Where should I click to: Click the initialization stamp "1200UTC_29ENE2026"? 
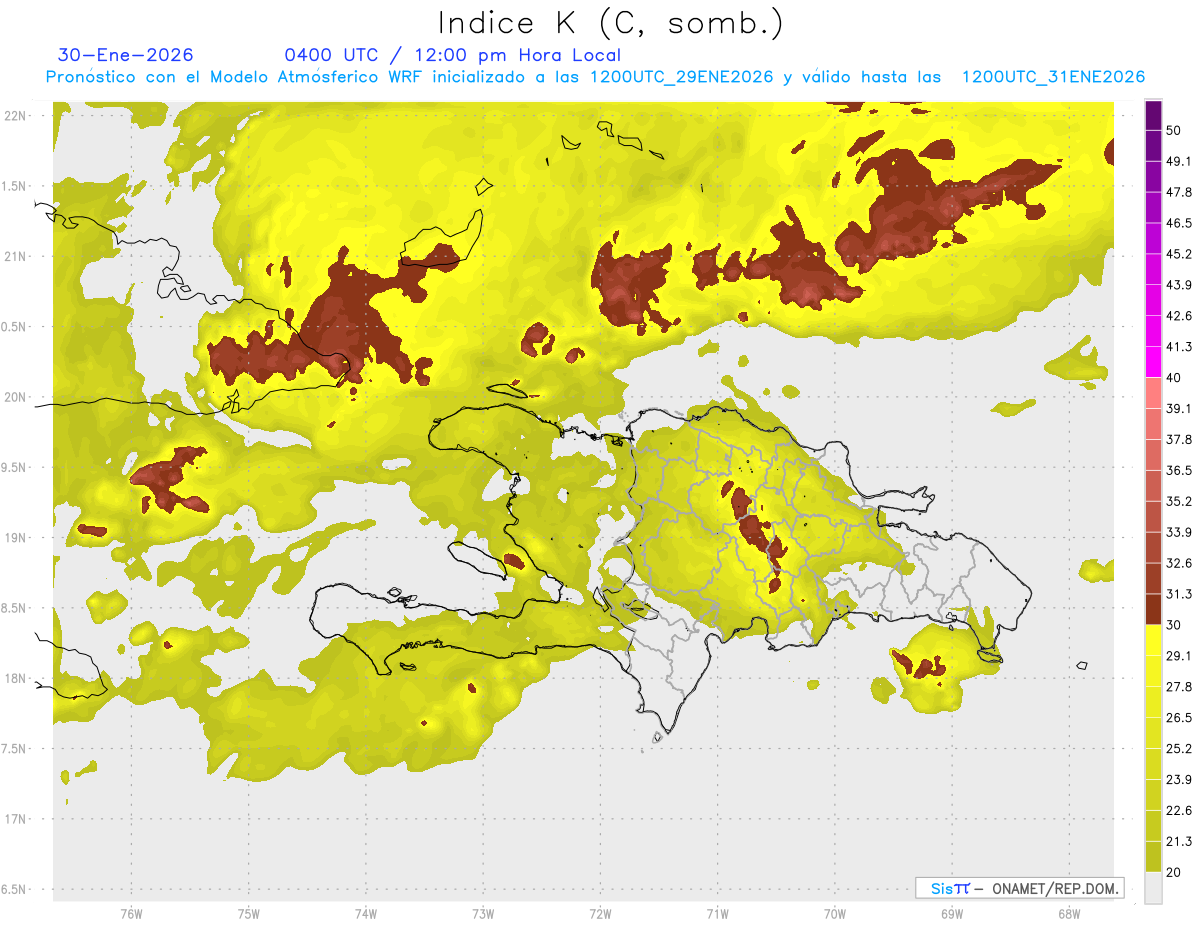point(682,77)
